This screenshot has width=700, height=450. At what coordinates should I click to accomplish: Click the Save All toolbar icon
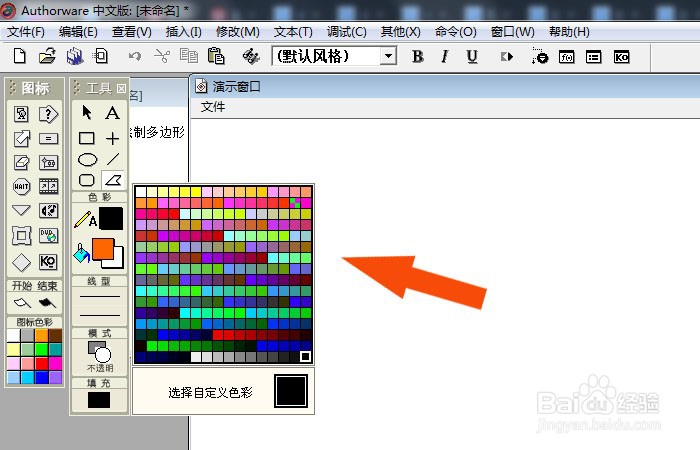75,56
